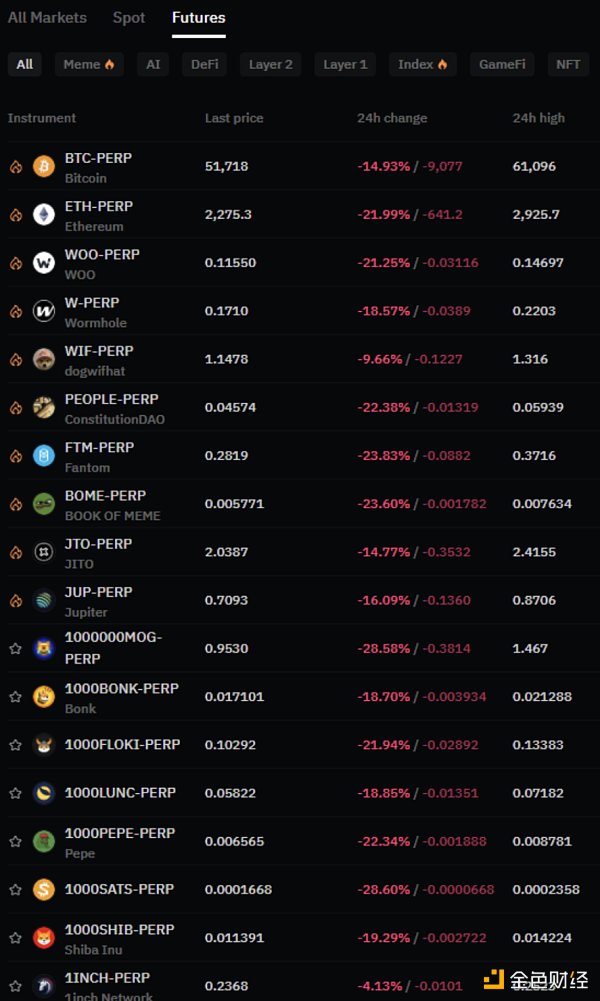600x1001 pixels.
Task: Filter by the Meme category
Action: [89, 64]
